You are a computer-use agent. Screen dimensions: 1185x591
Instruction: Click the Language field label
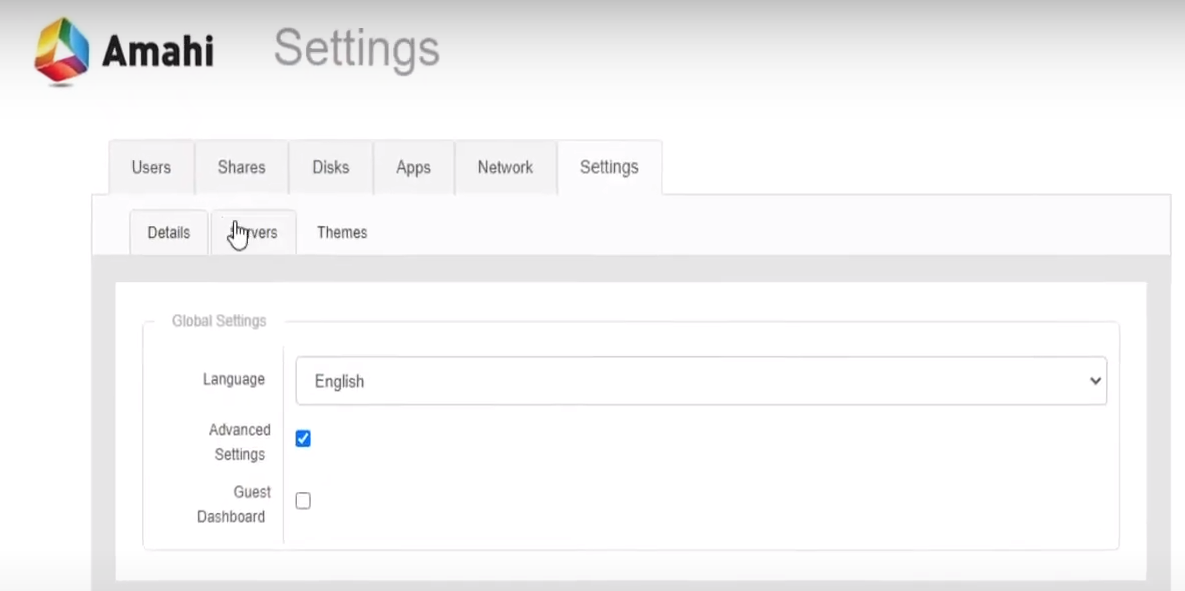point(234,380)
